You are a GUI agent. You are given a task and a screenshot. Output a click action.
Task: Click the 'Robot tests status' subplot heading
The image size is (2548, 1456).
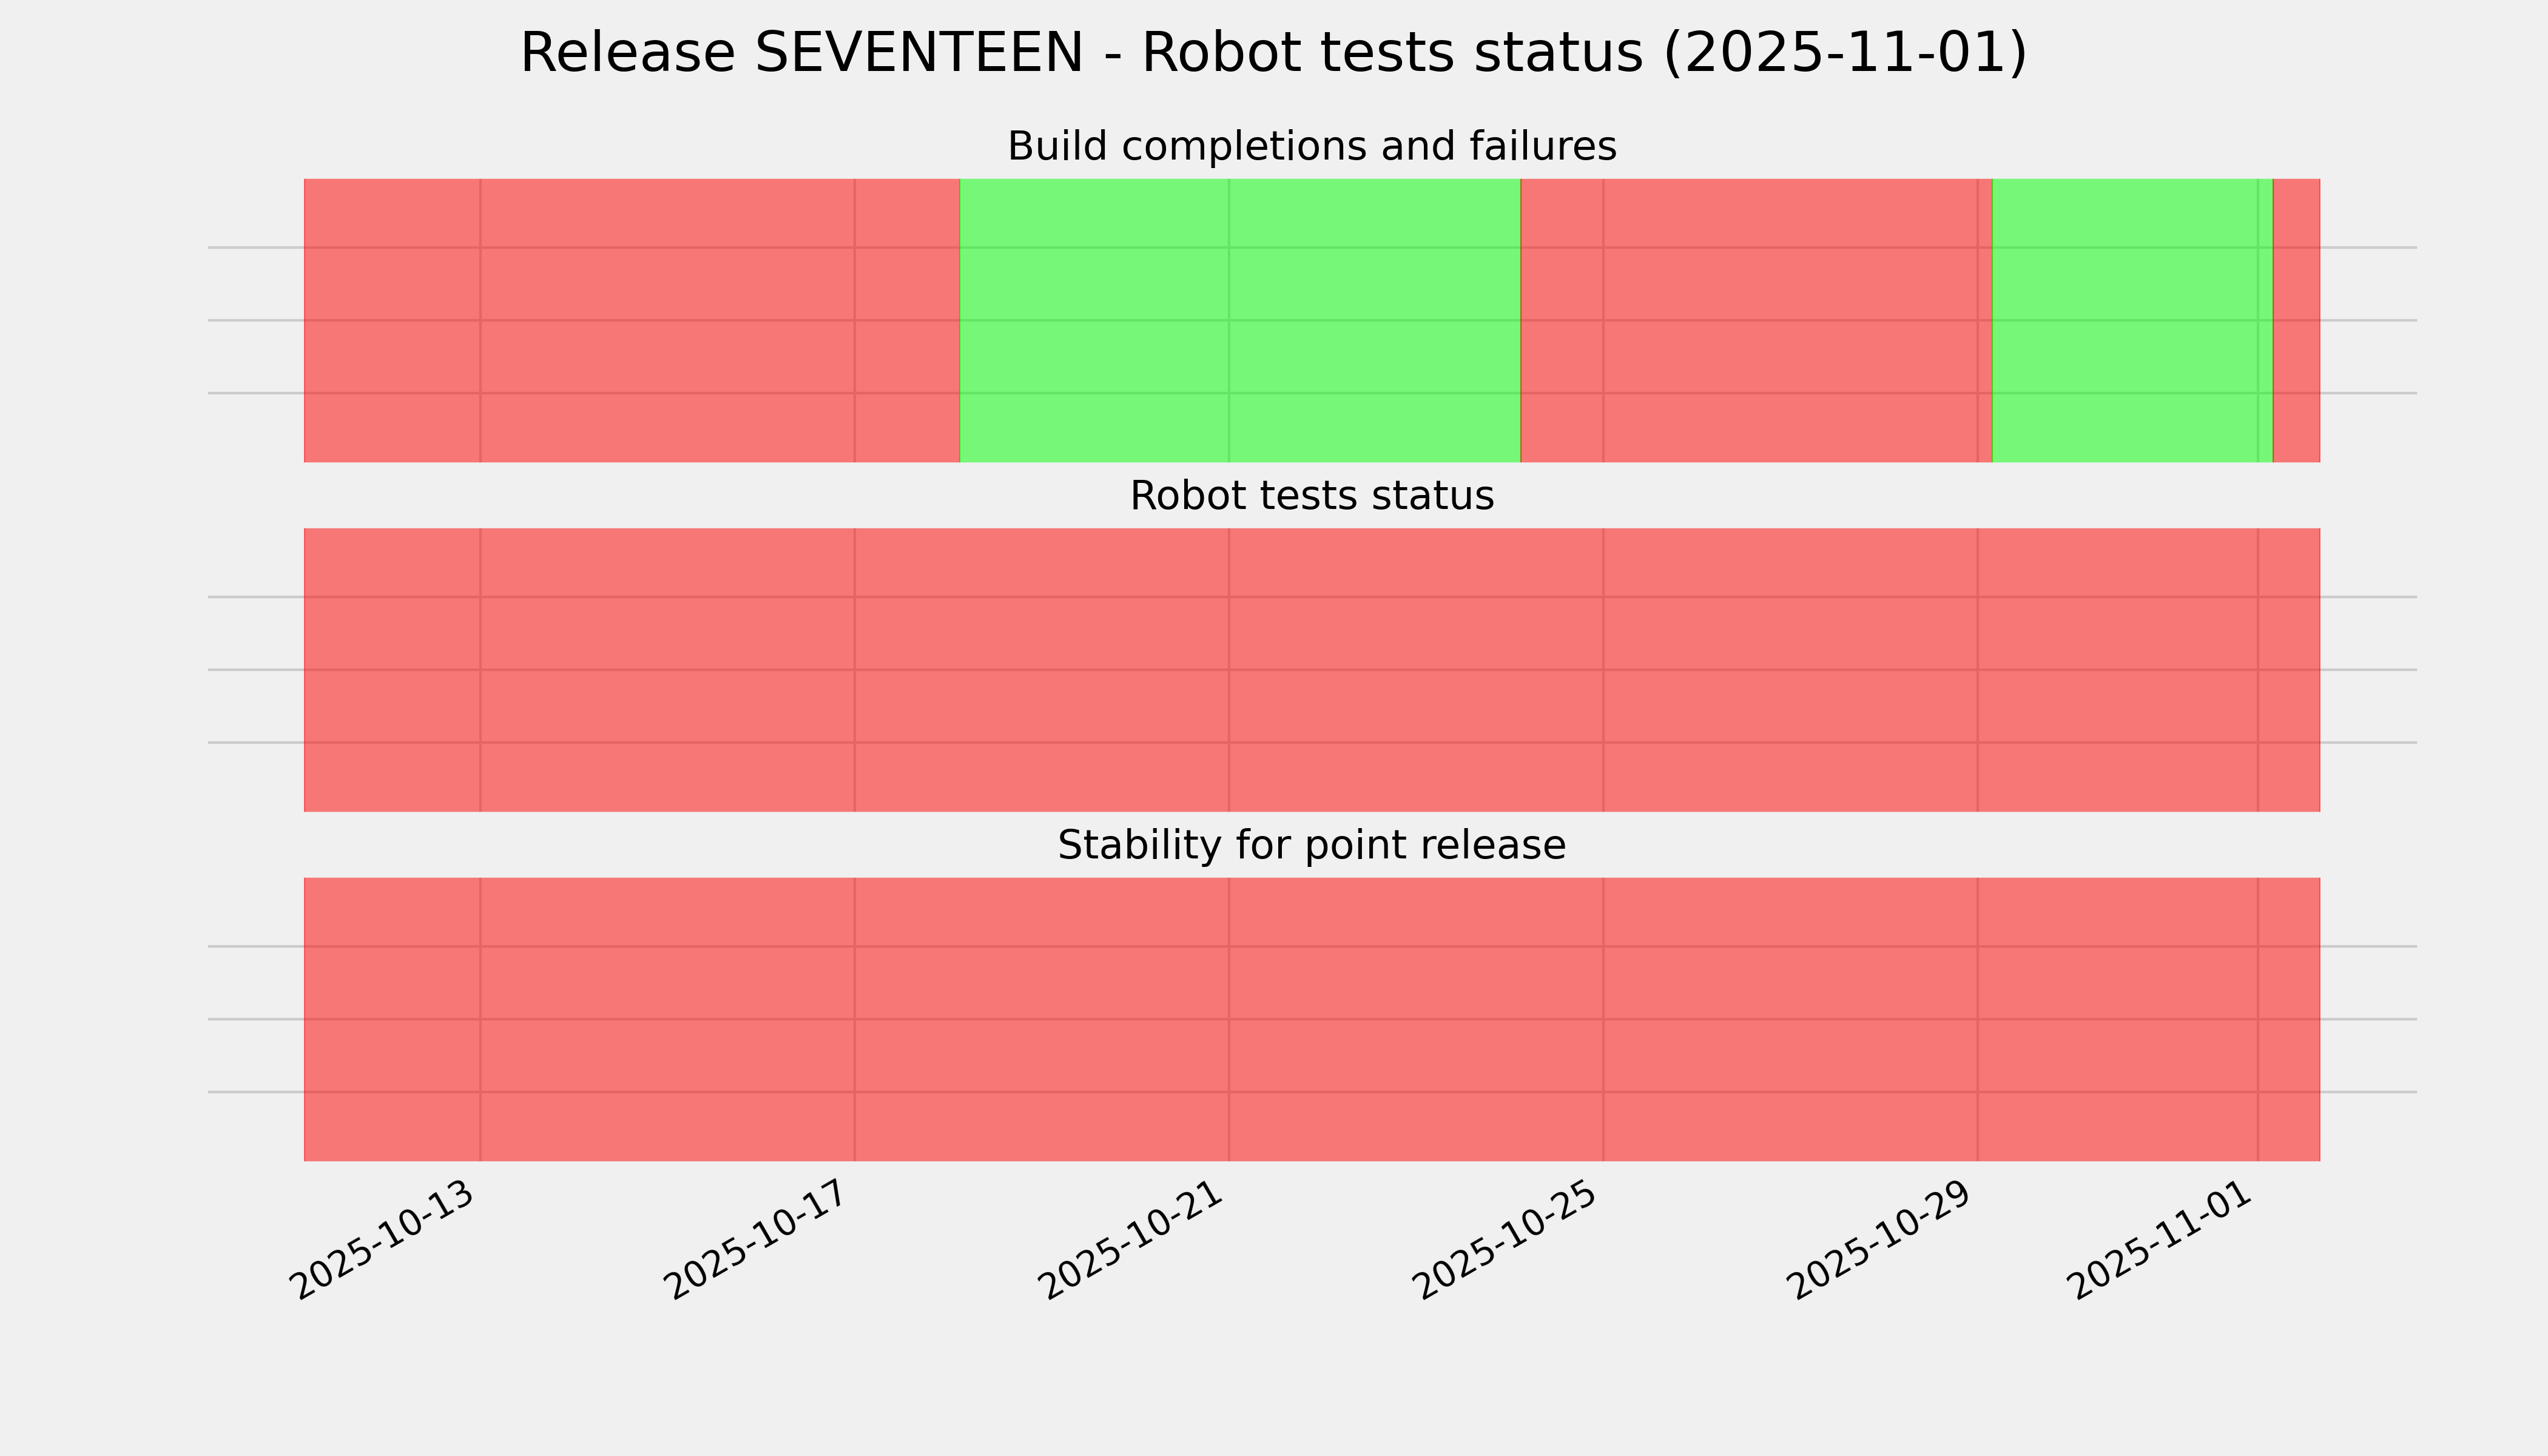pyautogui.click(x=1311, y=496)
